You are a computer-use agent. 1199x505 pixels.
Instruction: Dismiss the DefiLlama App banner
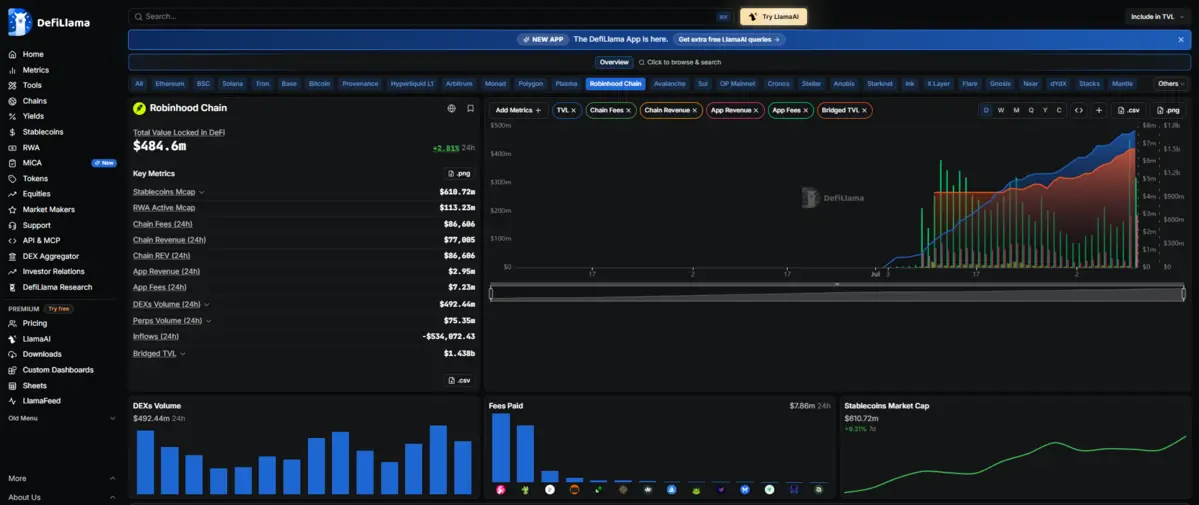click(1181, 40)
